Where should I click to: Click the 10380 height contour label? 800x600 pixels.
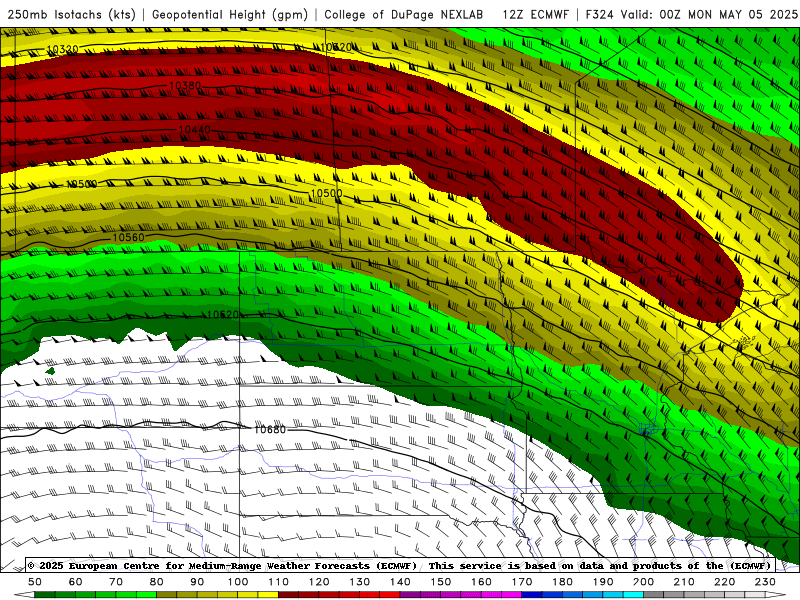(185, 86)
